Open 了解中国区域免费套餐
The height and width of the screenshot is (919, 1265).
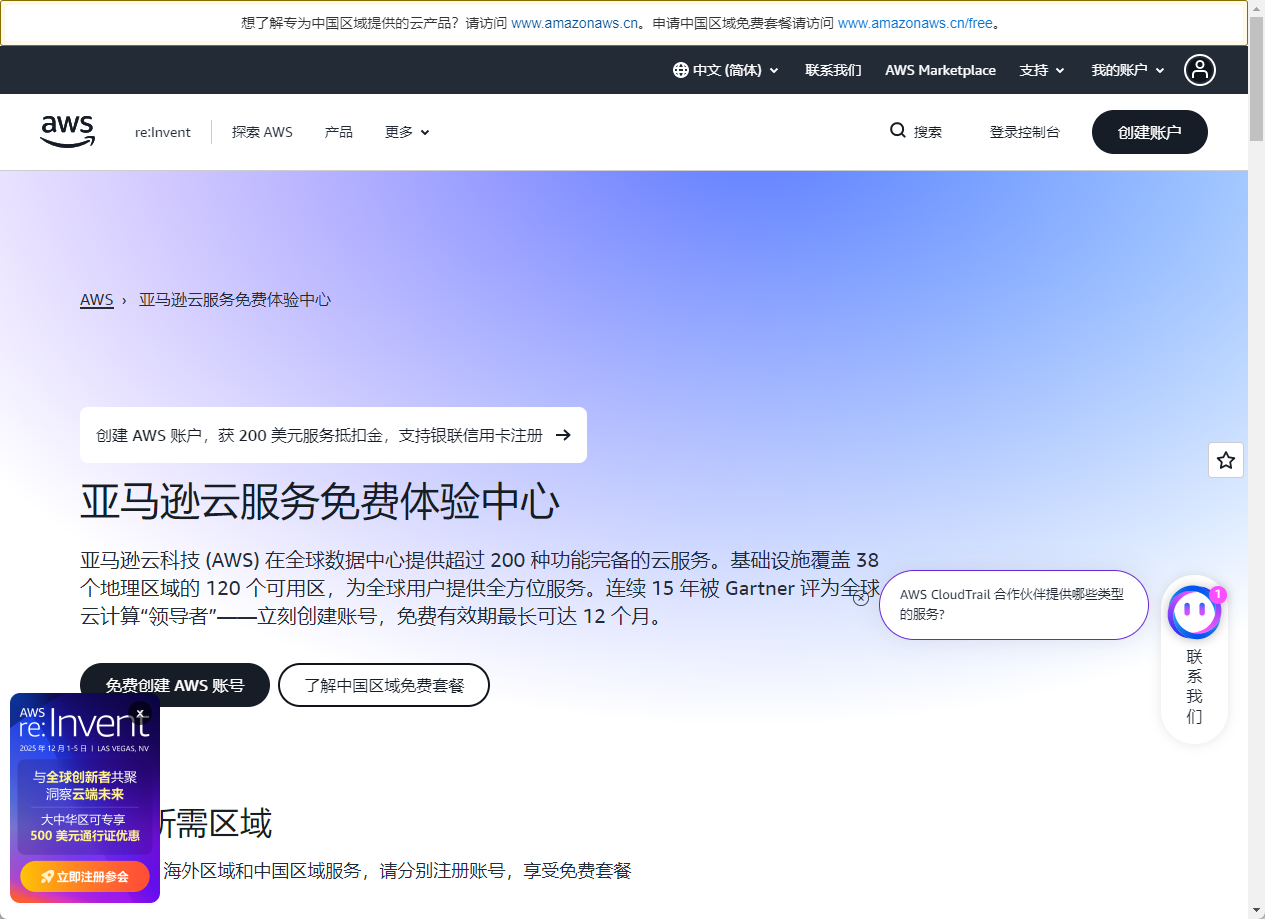(383, 685)
